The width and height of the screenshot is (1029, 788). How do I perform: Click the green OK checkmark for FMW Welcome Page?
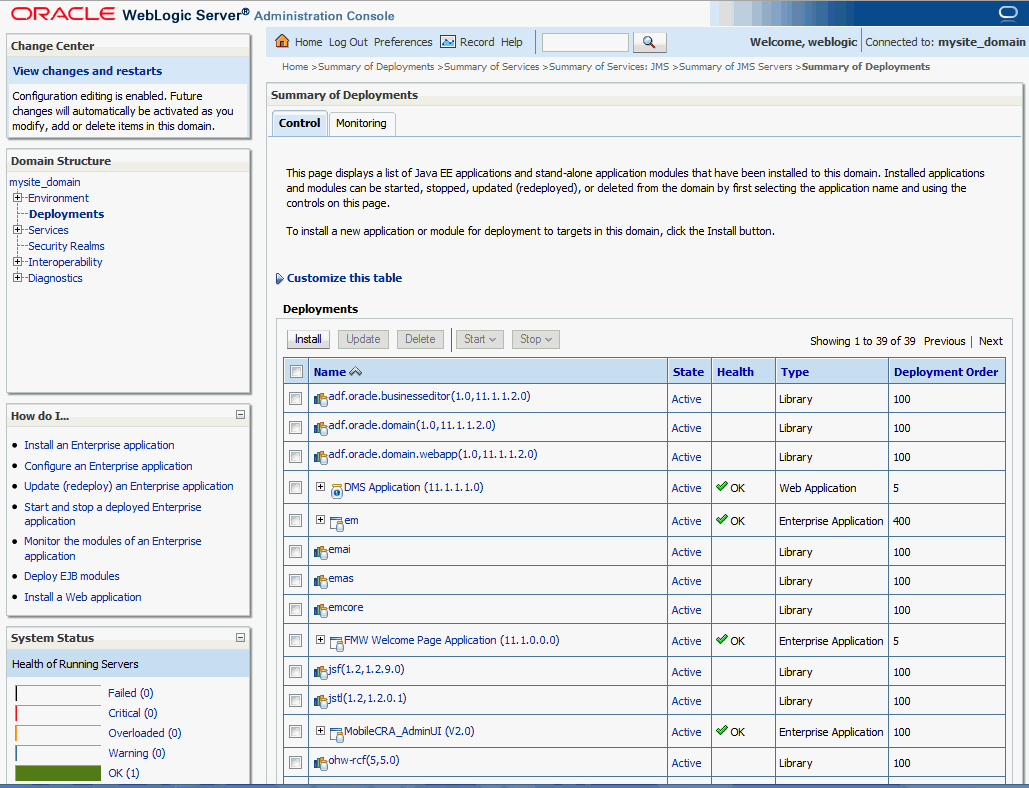click(x=722, y=639)
